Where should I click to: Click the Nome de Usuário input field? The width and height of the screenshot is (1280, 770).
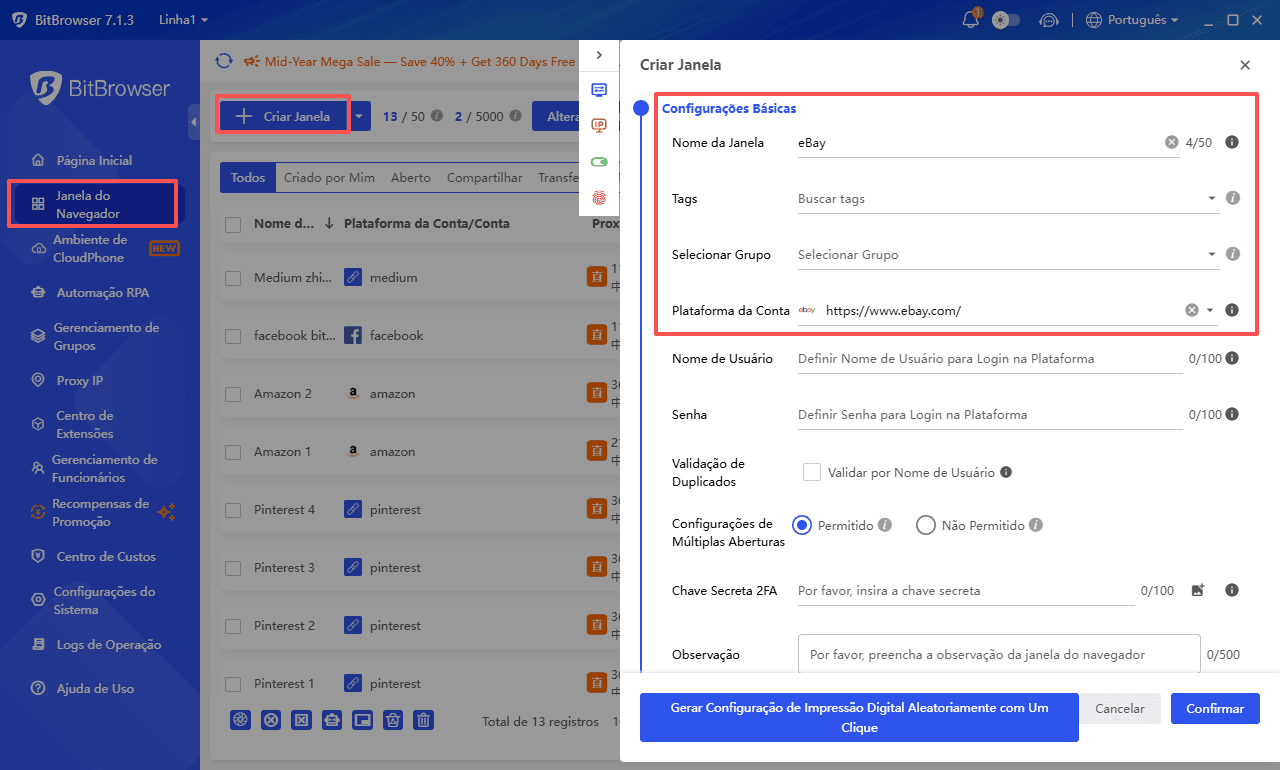pyautogui.click(x=989, y=359)
